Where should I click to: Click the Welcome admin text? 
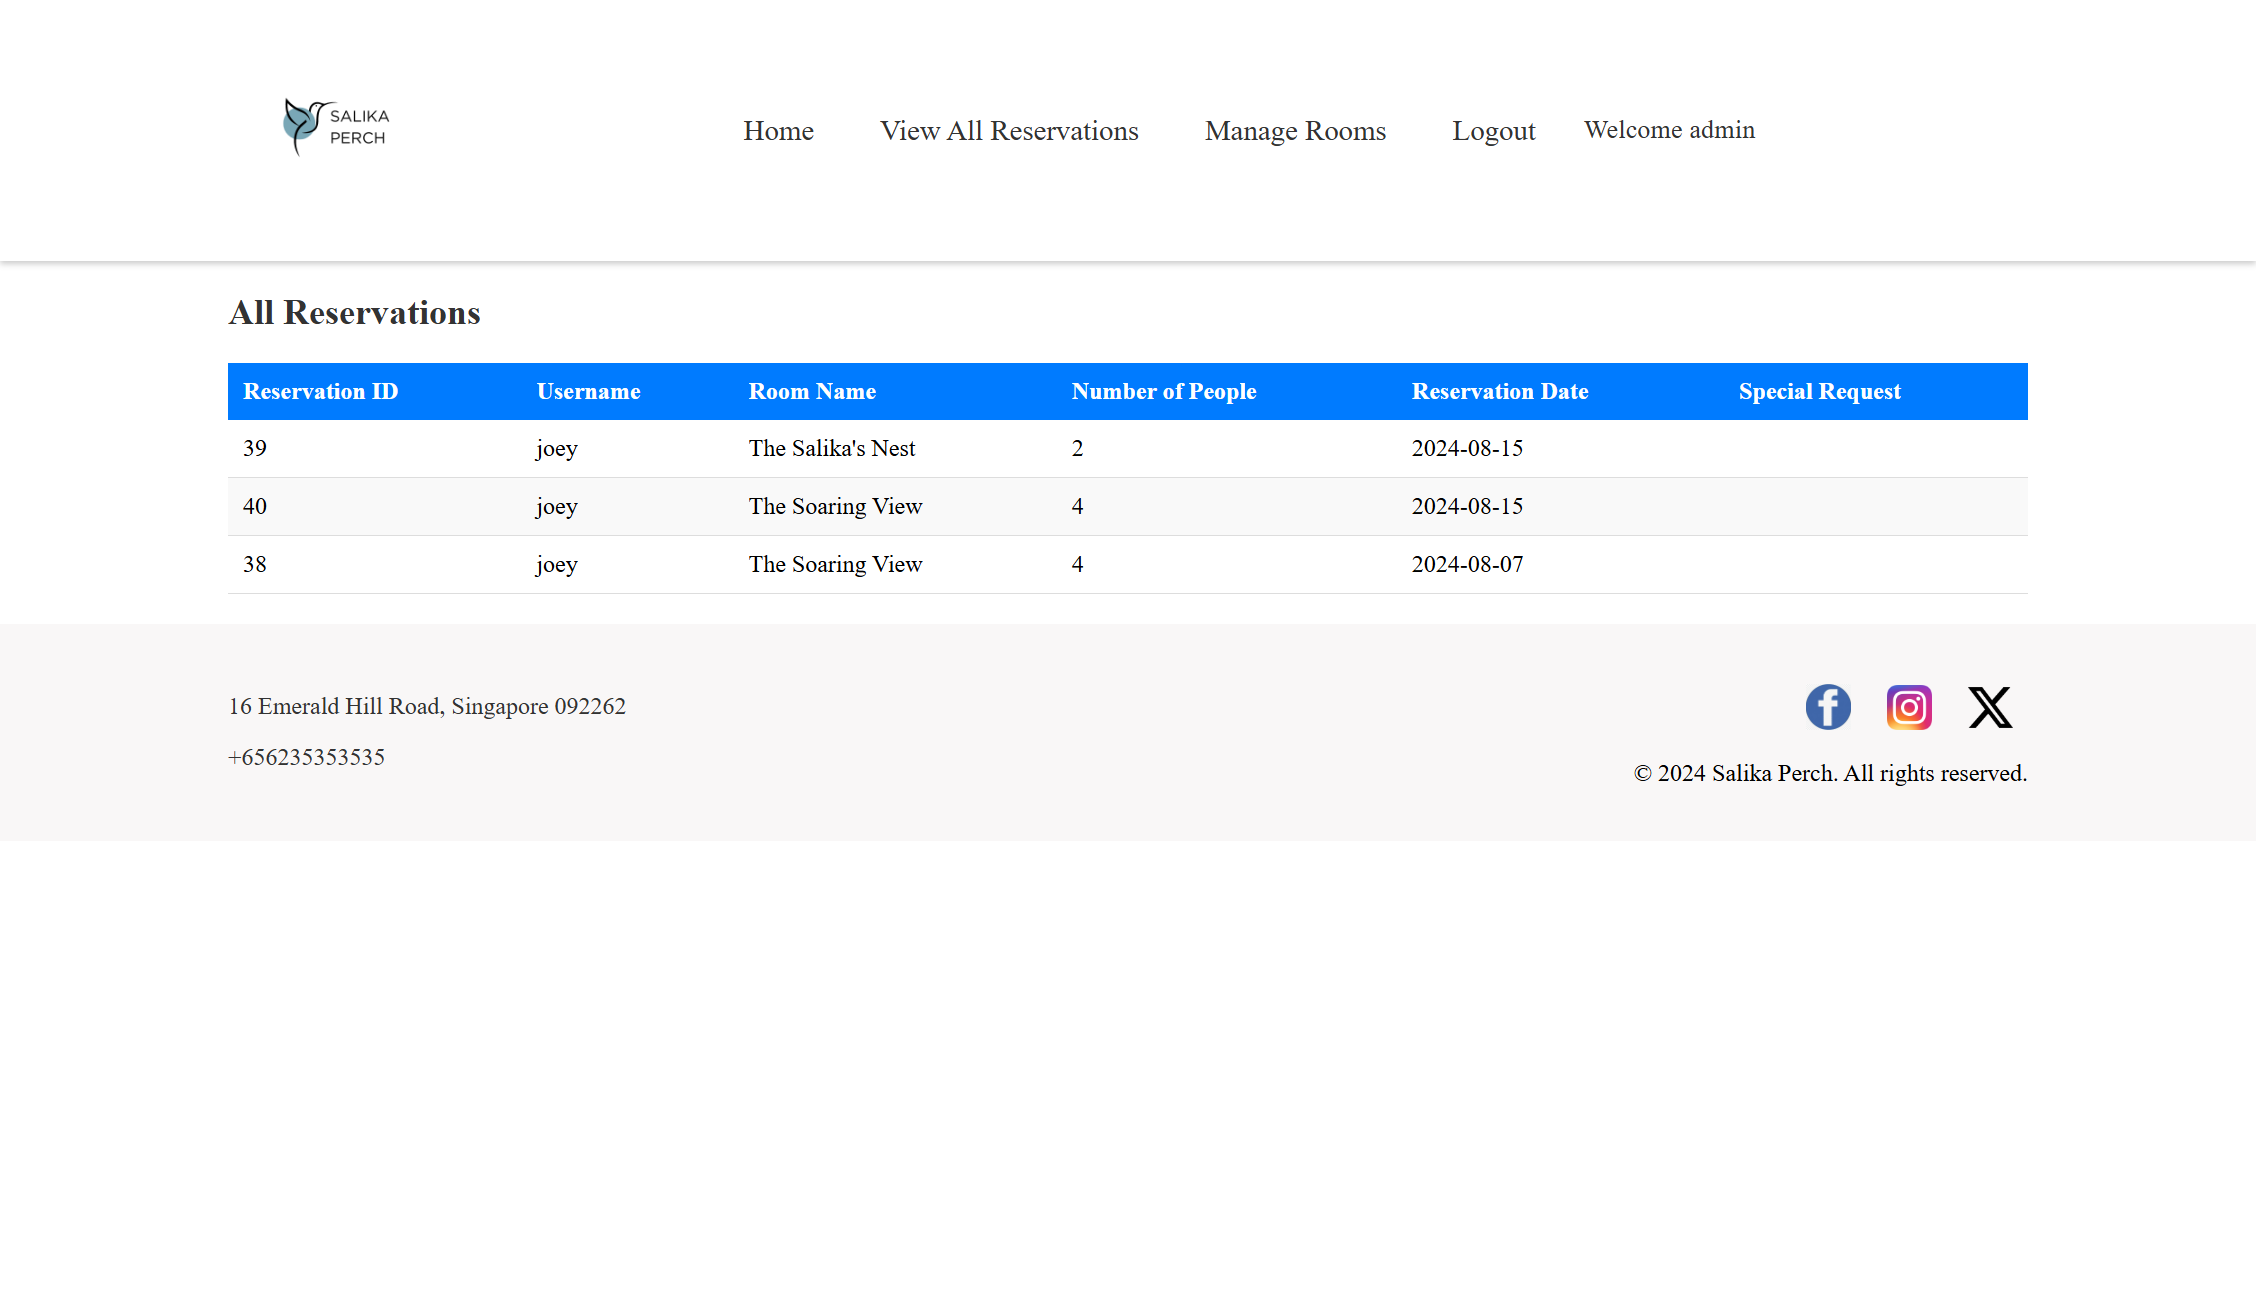pyautogui.click(x=1669, y=130)
